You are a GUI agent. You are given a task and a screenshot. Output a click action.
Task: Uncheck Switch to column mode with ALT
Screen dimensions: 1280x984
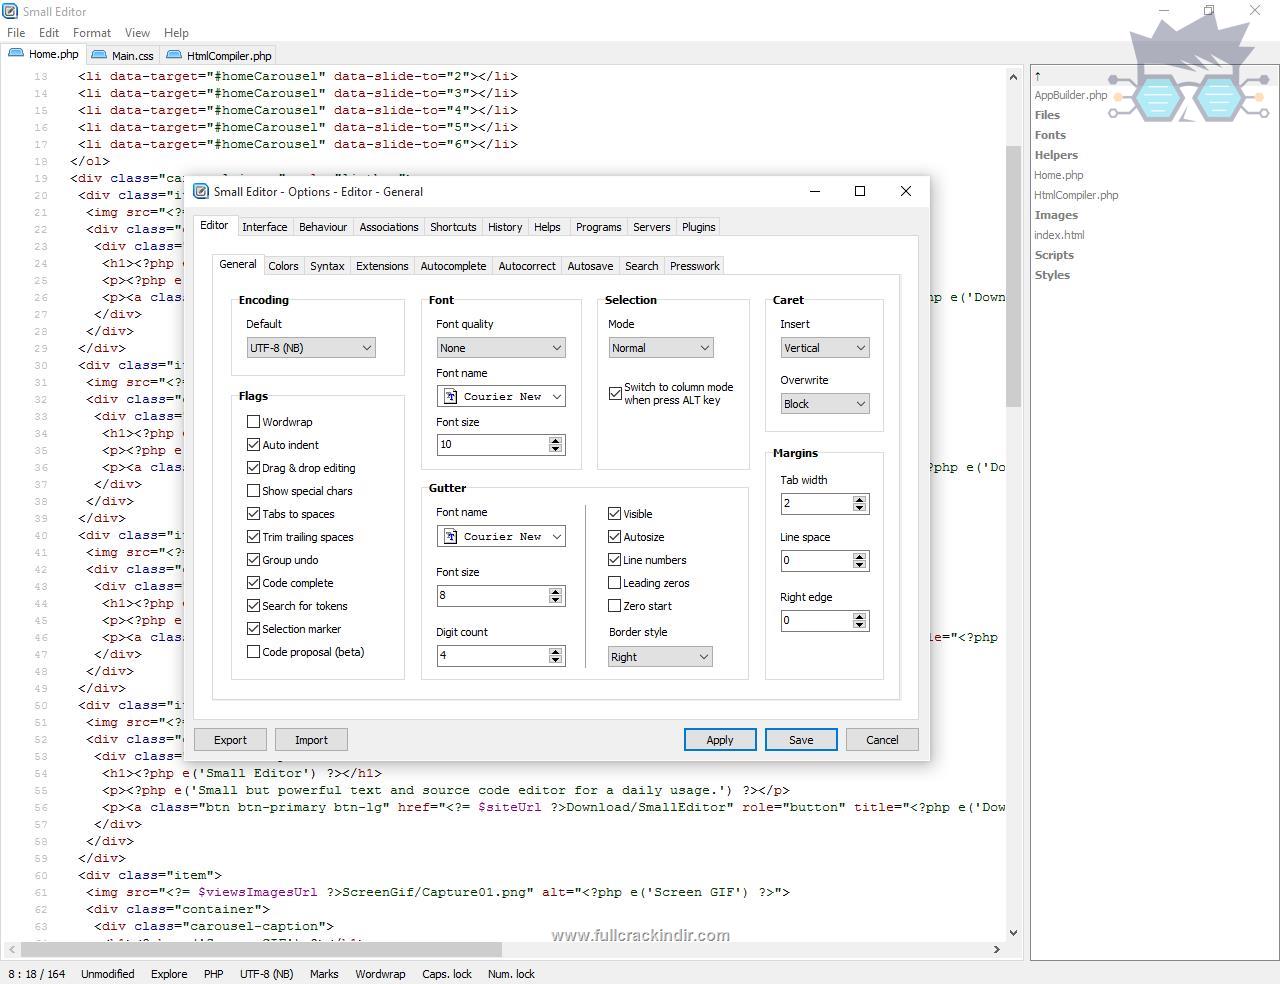coord(615,393)
